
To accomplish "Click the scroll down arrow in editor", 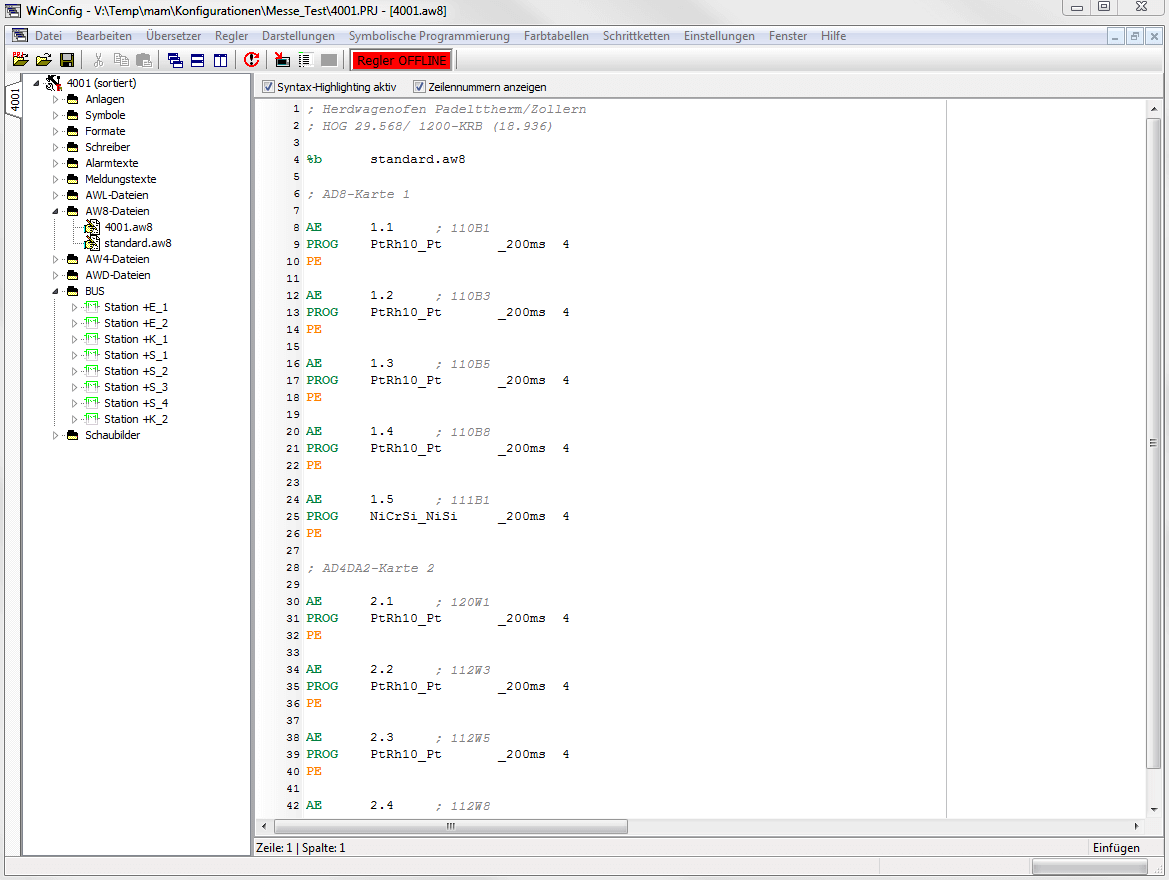I will [x=1153, y=809].
